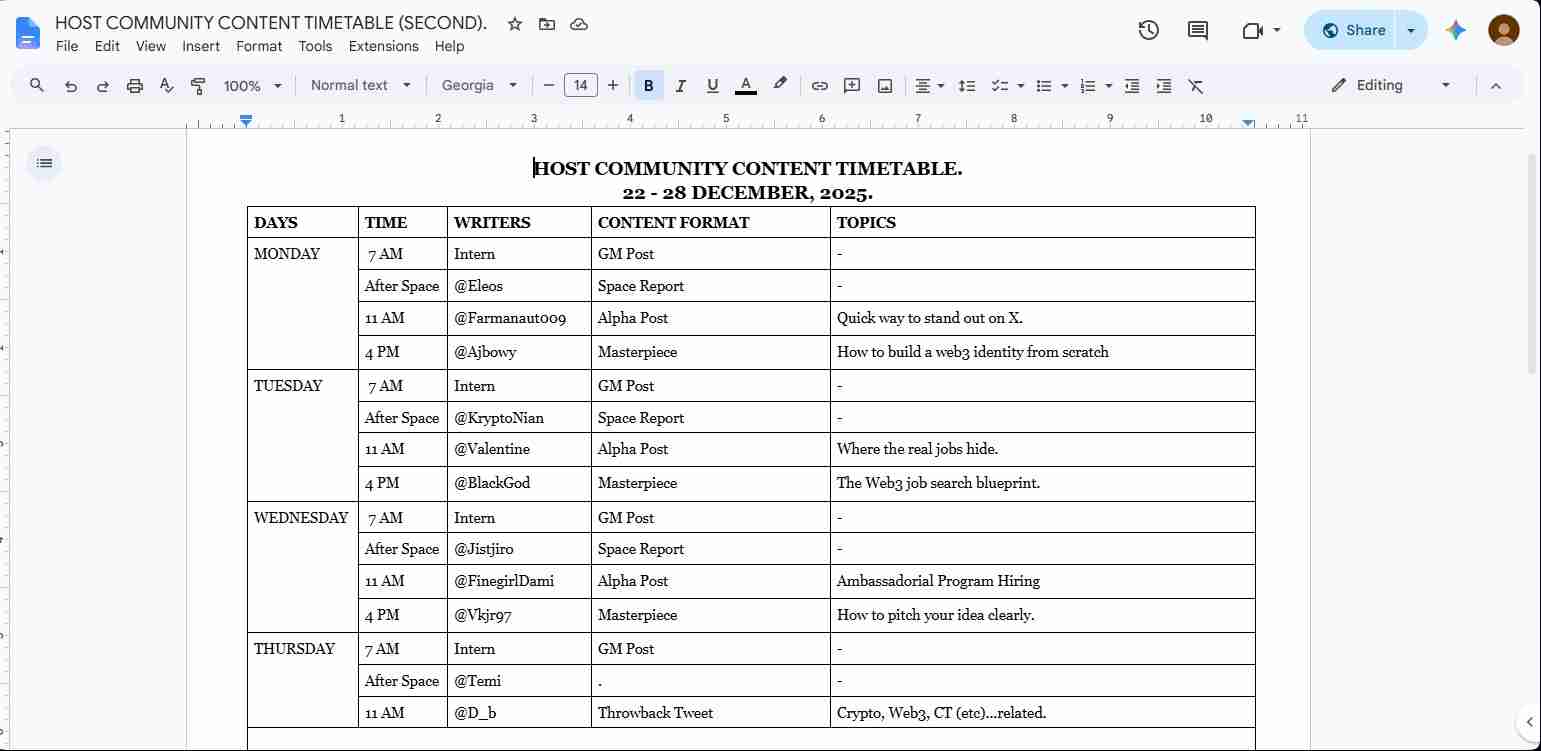Rename the document title
The height and width of the screenshot is (751, 1541).
[271, 23]
